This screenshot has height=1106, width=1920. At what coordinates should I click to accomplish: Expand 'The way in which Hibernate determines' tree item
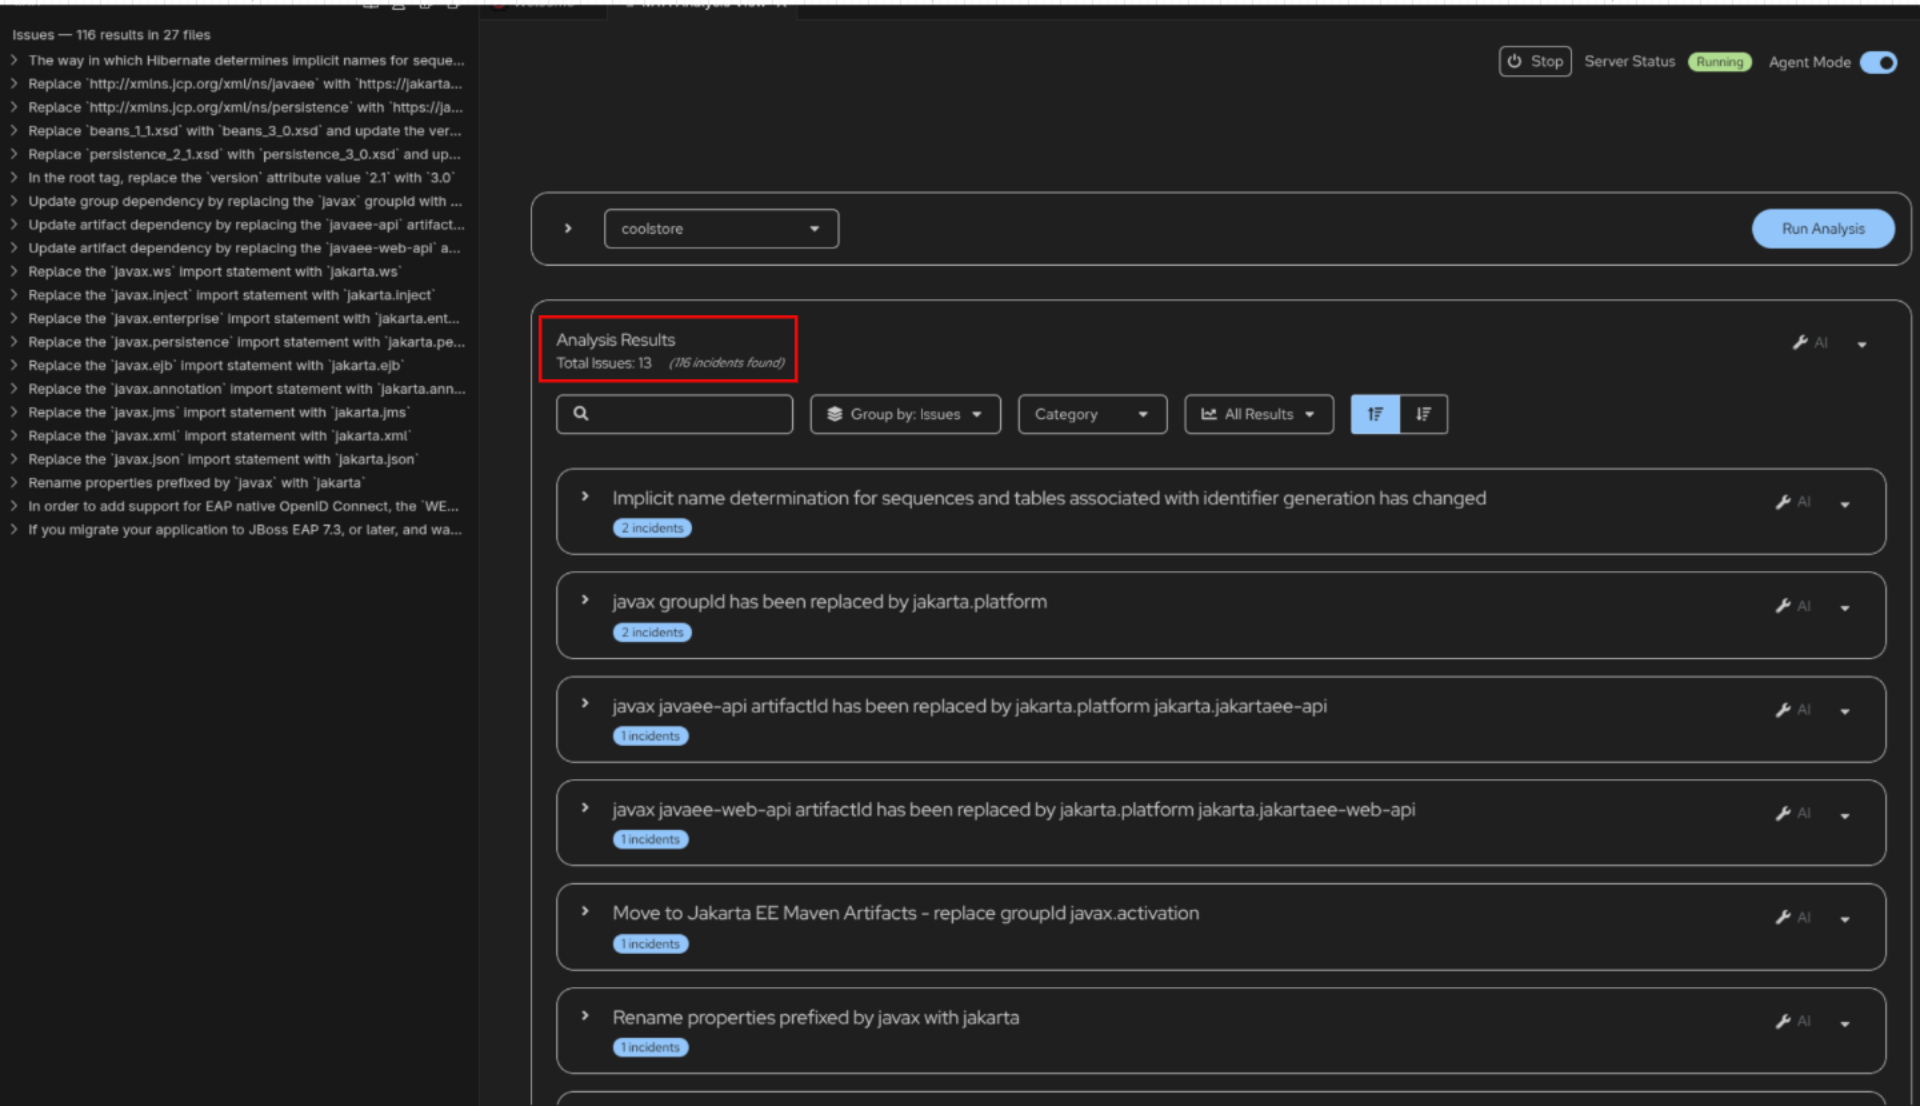pyautogui.click(x=14, y=60)
